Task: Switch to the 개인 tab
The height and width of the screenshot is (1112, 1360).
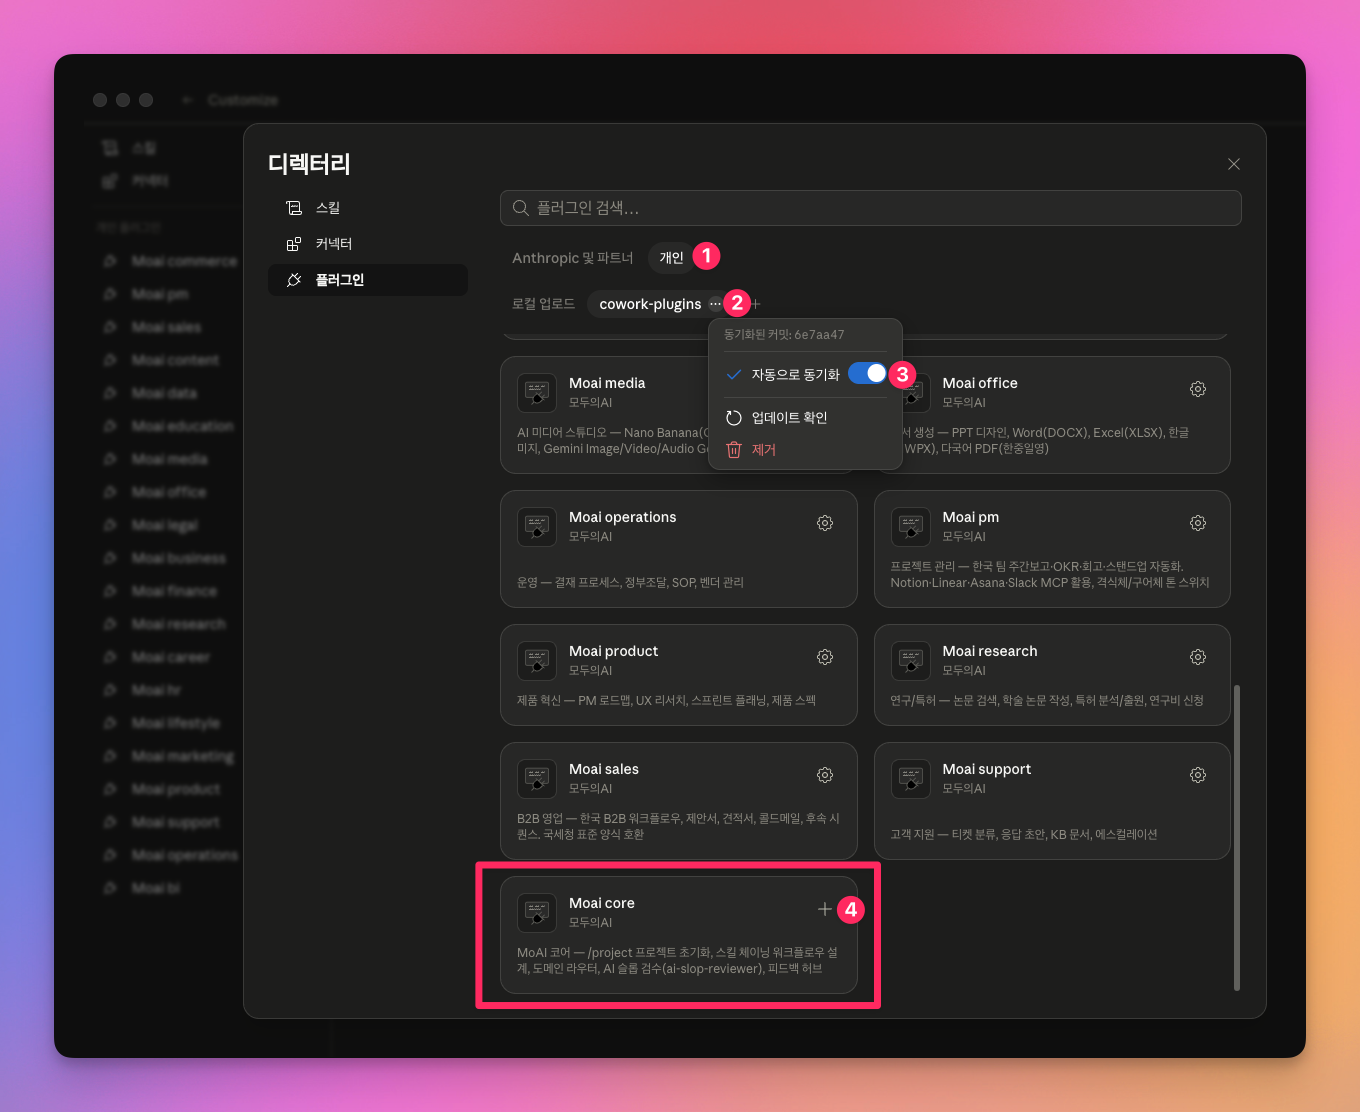Action: pyautogui.click(x=672, y=258)
